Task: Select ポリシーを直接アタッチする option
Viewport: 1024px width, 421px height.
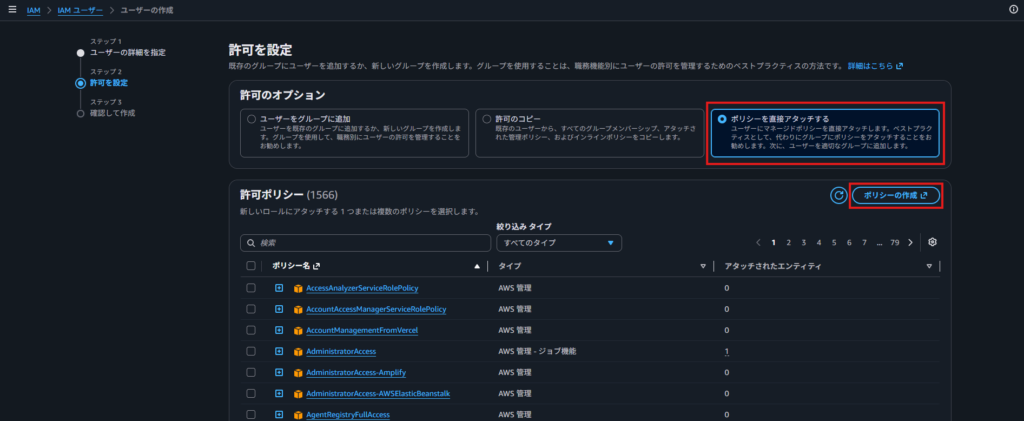Action: click(x=722, y=119)
